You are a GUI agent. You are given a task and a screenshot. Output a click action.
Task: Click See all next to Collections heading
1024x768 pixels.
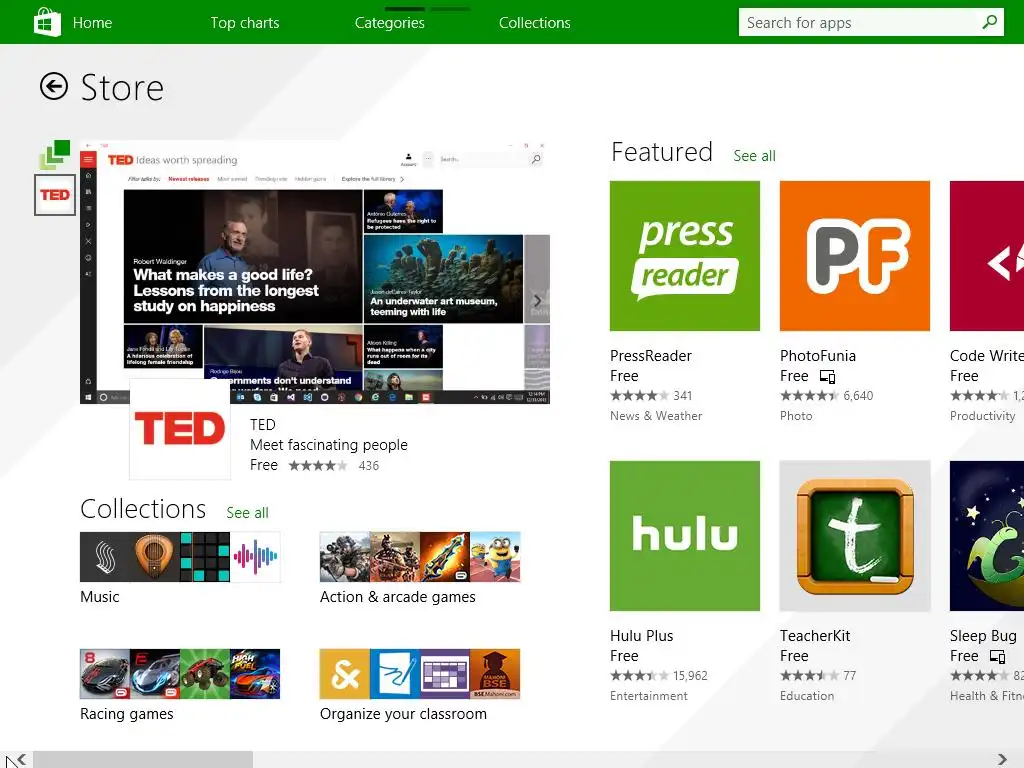[248, 513]
